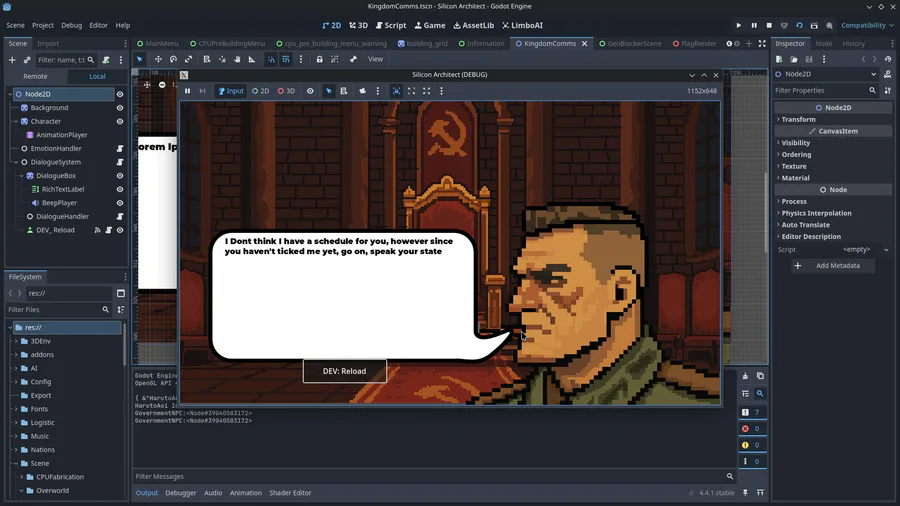Screen dimensions: 900x506
Task: Hide the Background node
Action: (120, 108)
